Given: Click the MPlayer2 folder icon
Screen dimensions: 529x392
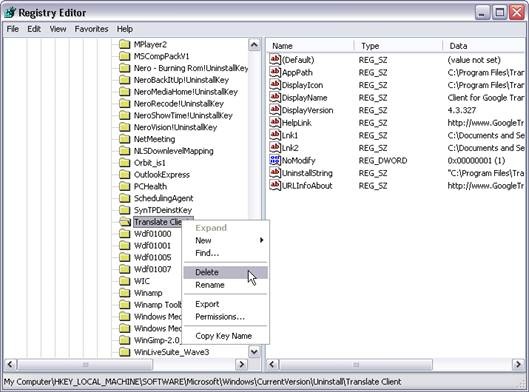Looking at the screenshot, I should click(x=125, y=44).
